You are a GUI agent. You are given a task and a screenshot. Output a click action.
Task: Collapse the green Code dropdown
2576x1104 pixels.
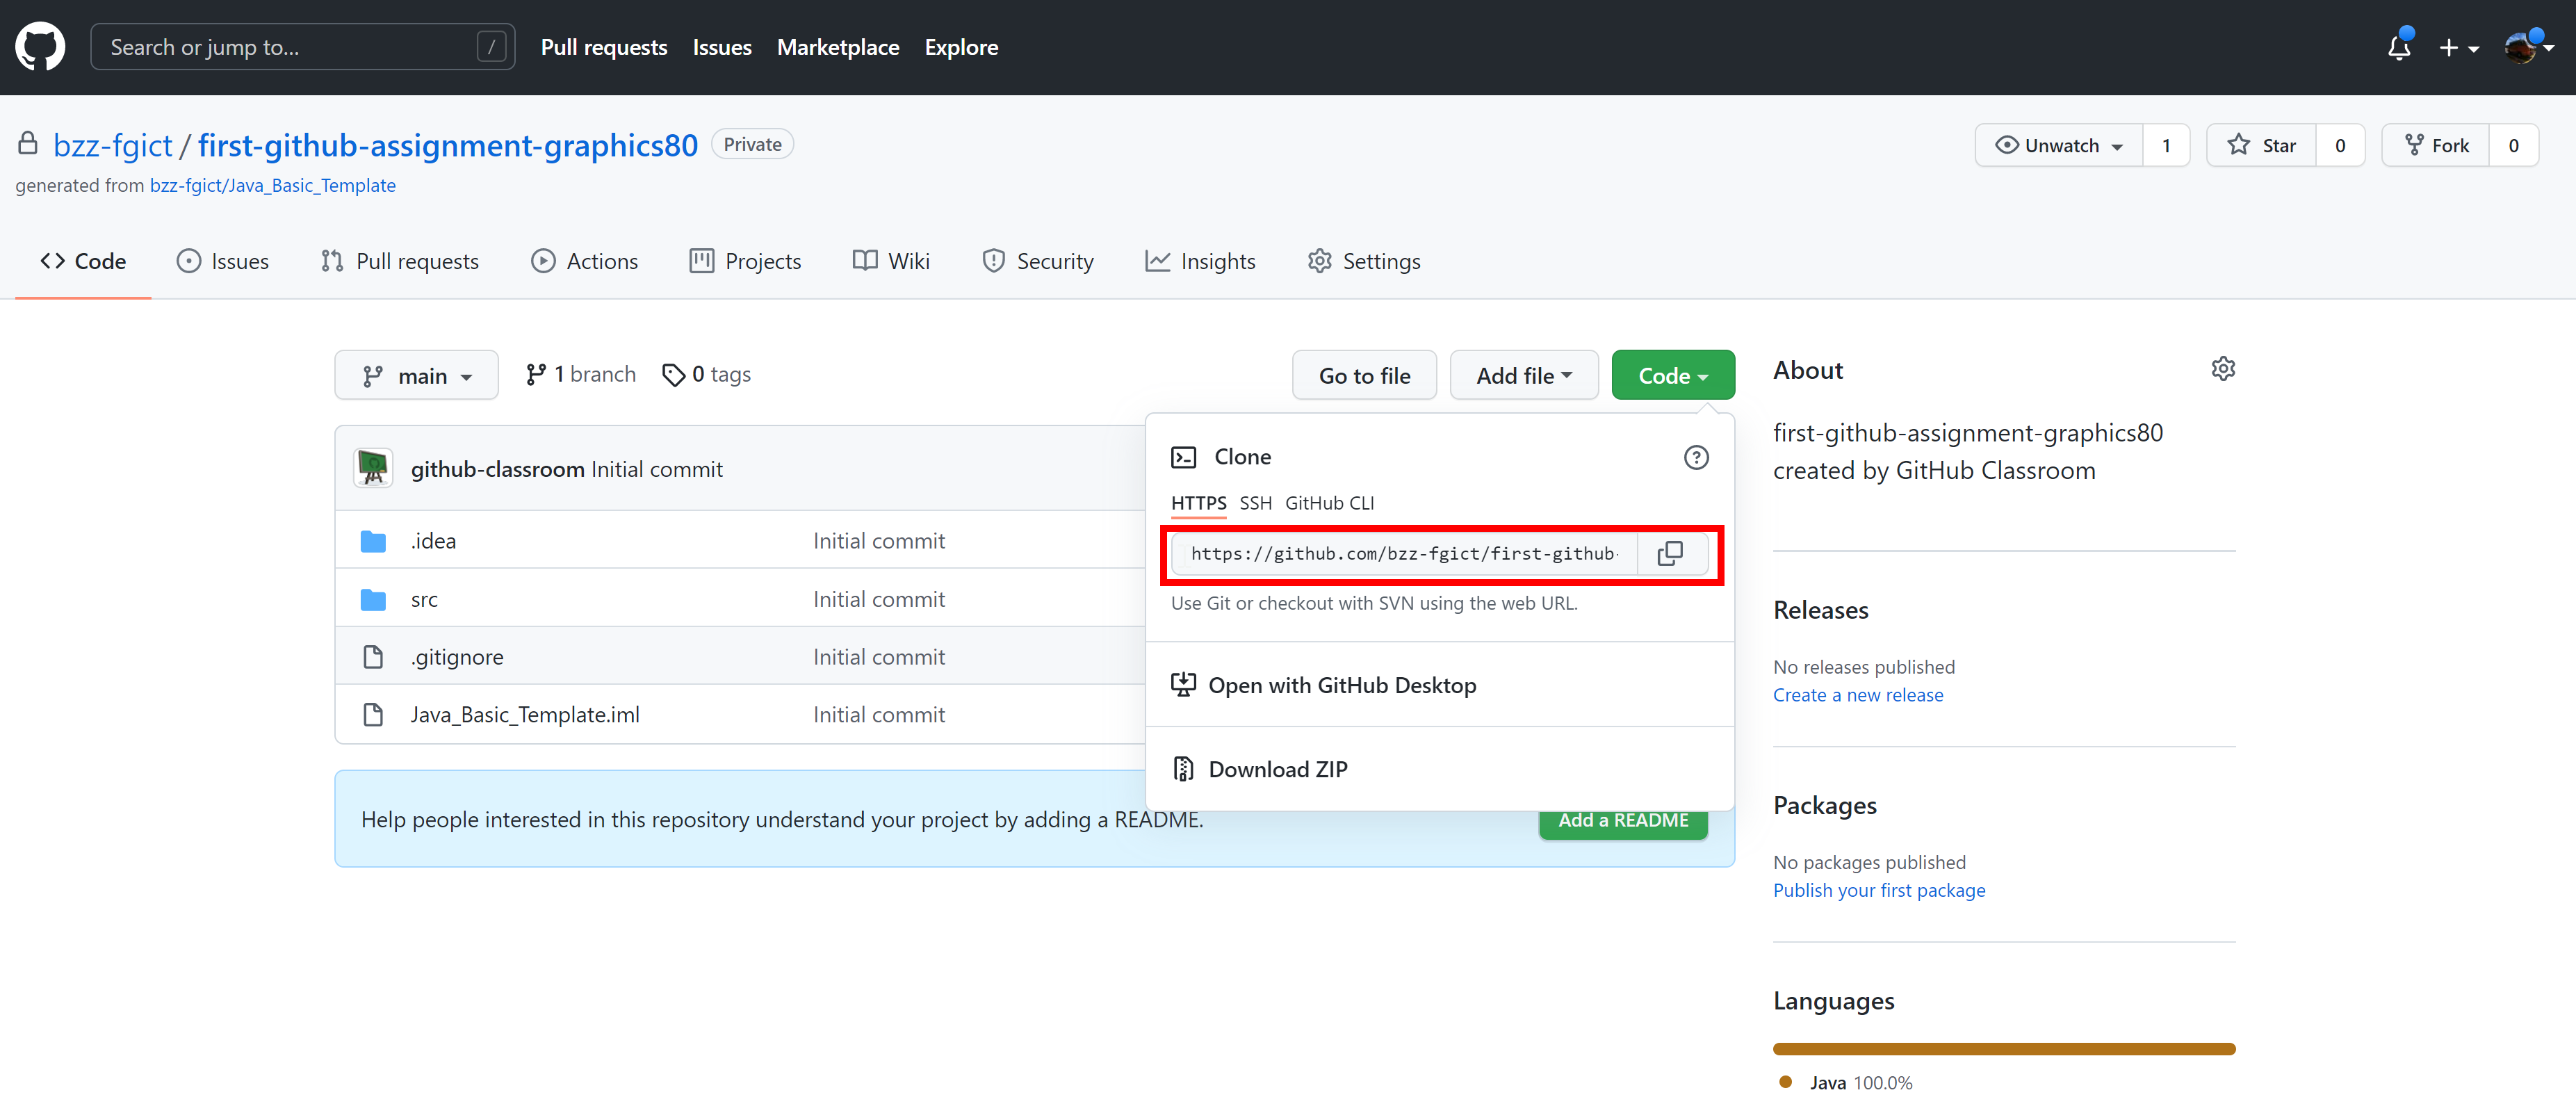[x=1673, y=375]
